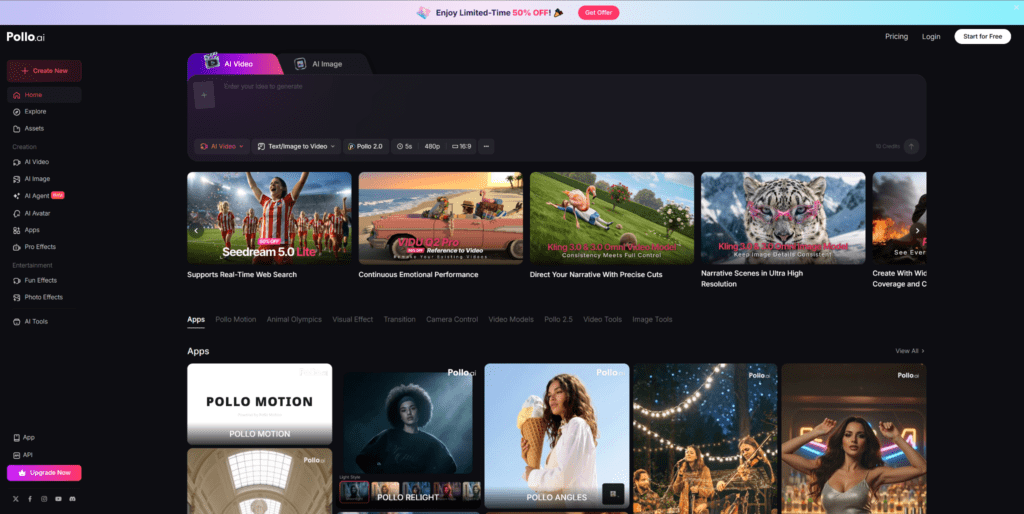The width and height of the screenshot is (1024, 514).
Task: Click the Discord icon in sidebar footer
Action: pos(73,498)
